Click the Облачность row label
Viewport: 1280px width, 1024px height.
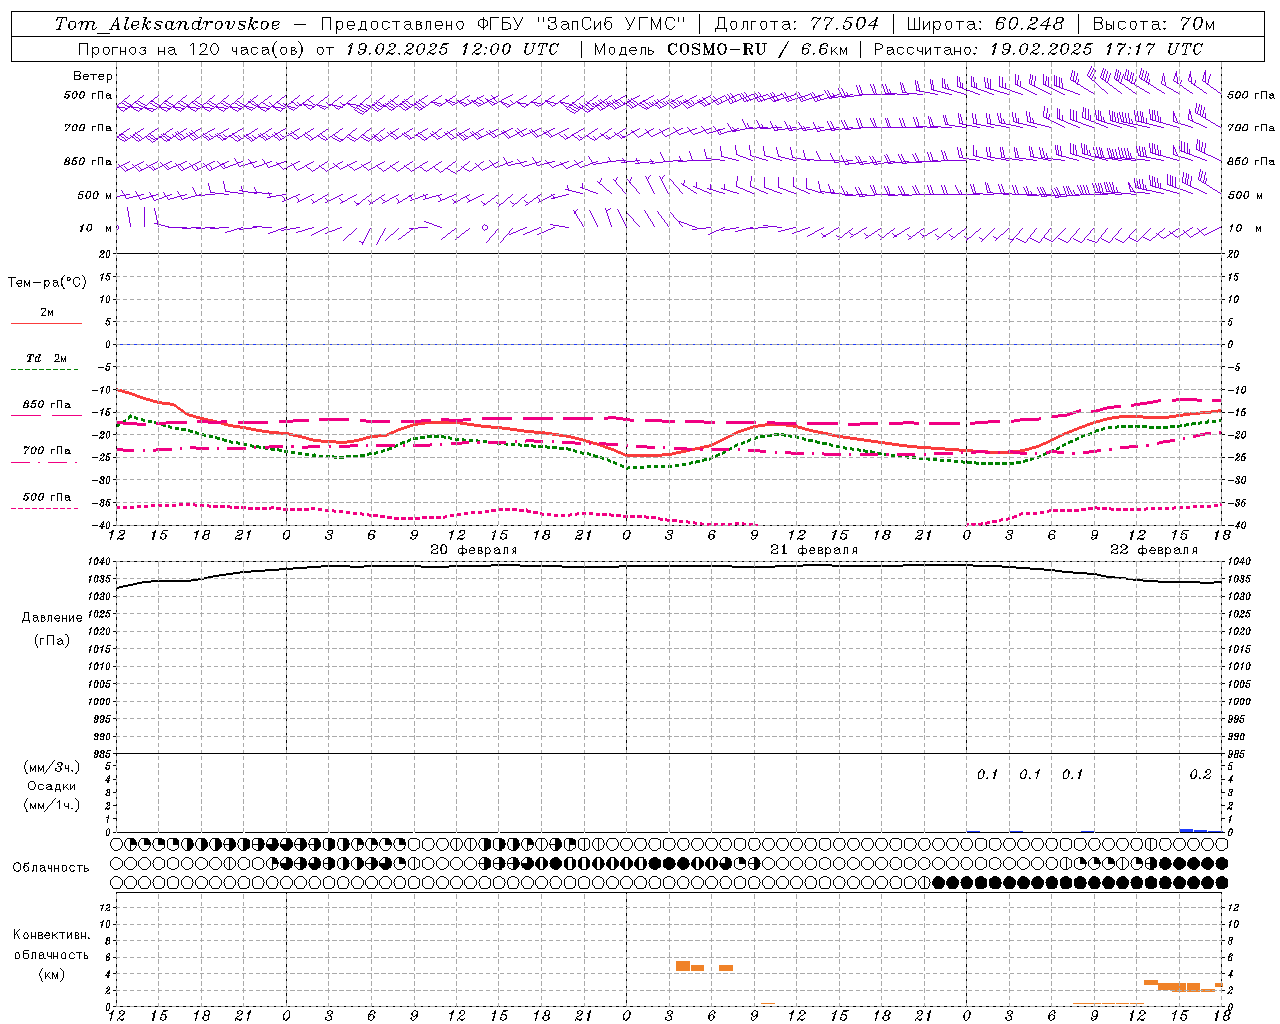(51, 867)
